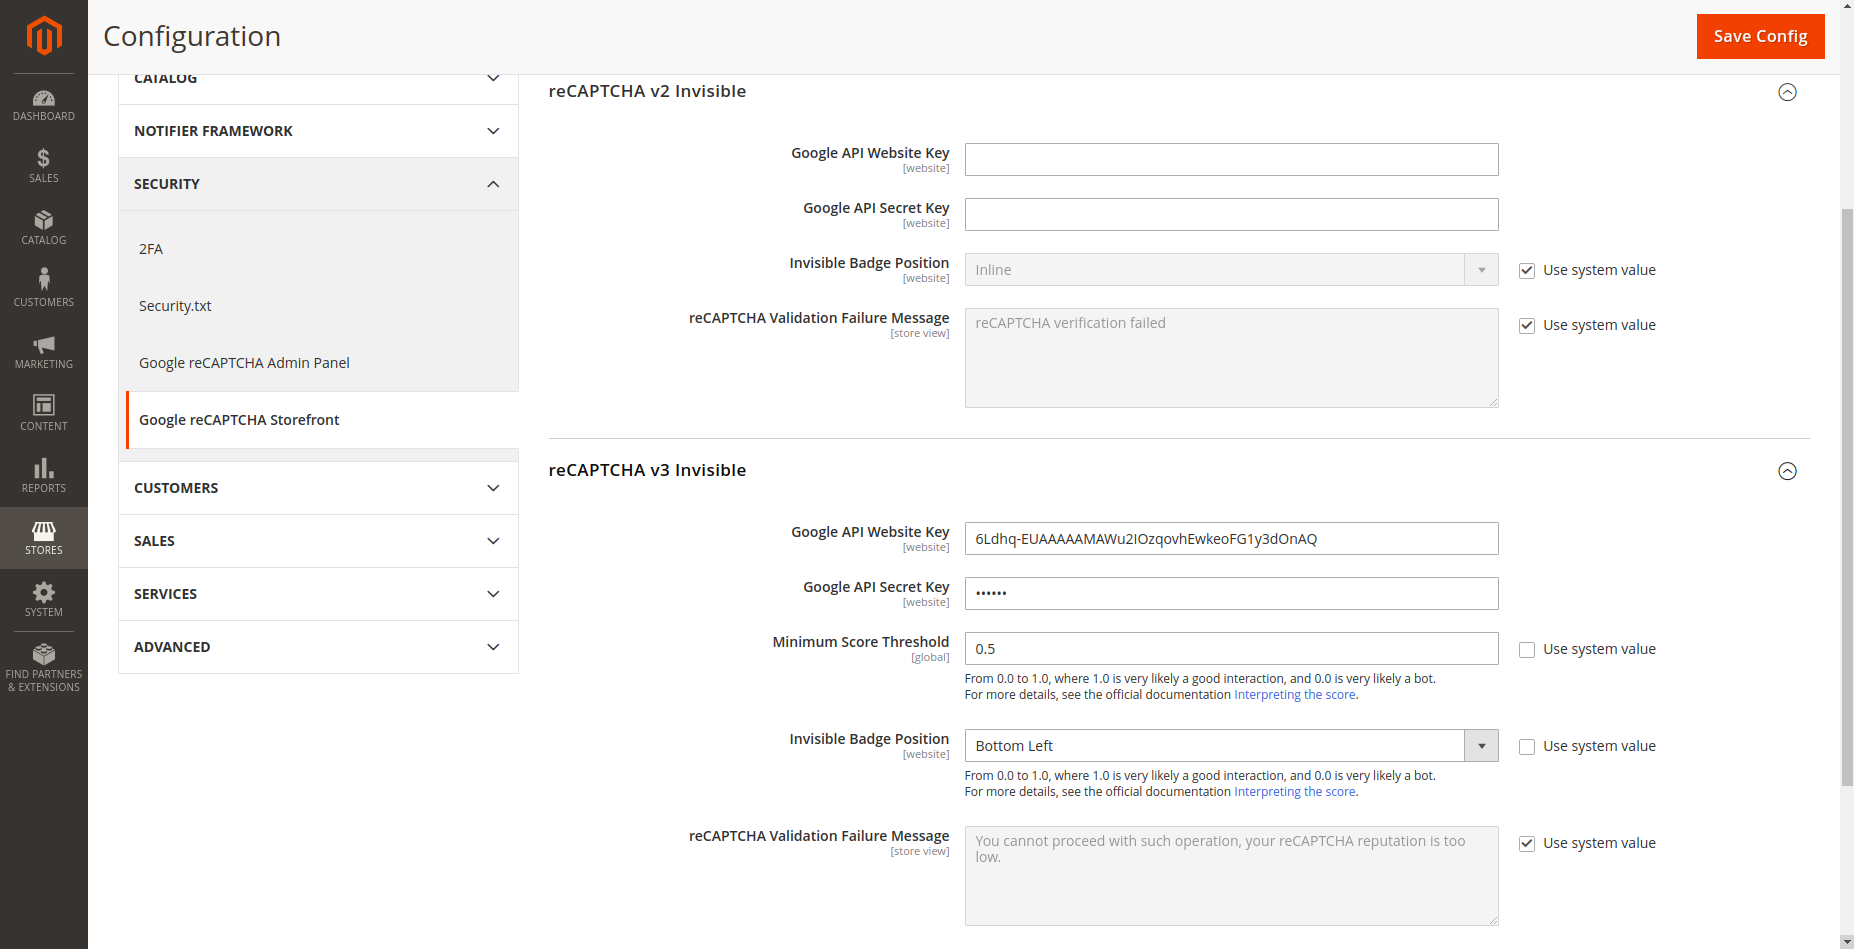The height and width of the screenshot is (949, 1854).
Task: Focus the v3 Google API Secret Key field
Action: point(1231,593)
